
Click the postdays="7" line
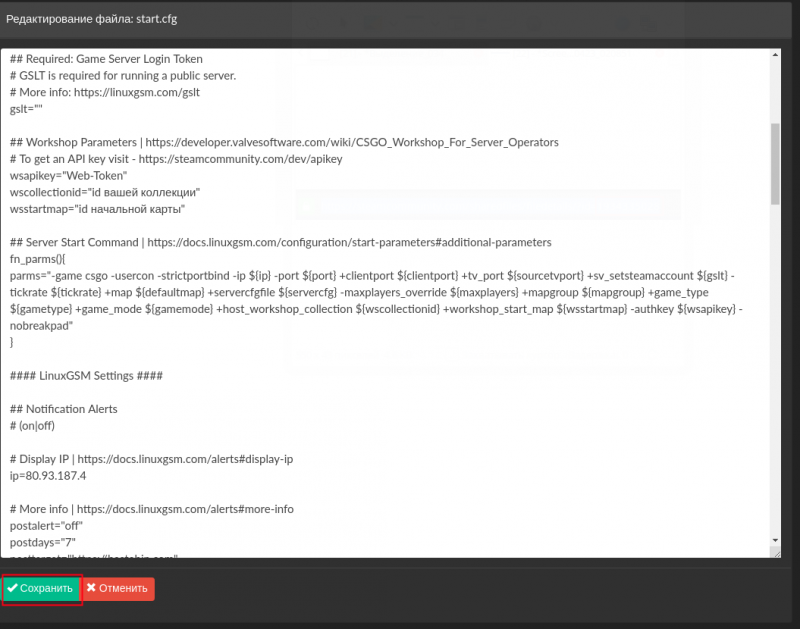(43, 542)
